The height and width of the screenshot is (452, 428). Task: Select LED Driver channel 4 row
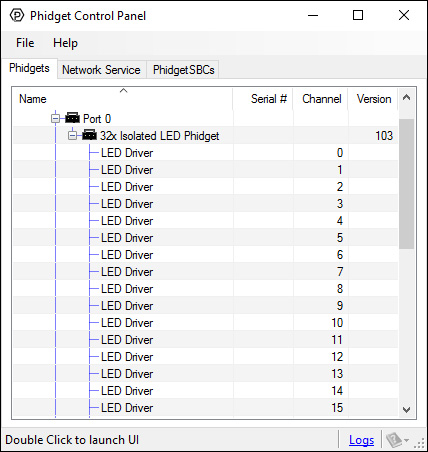206,221
